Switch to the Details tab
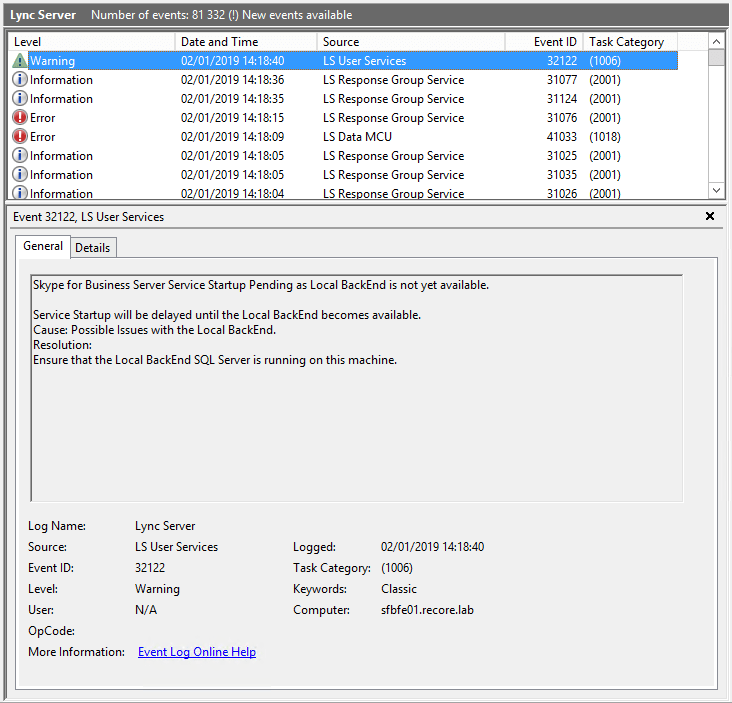Viewport: 732px width, 703px height. pos(92,247)
